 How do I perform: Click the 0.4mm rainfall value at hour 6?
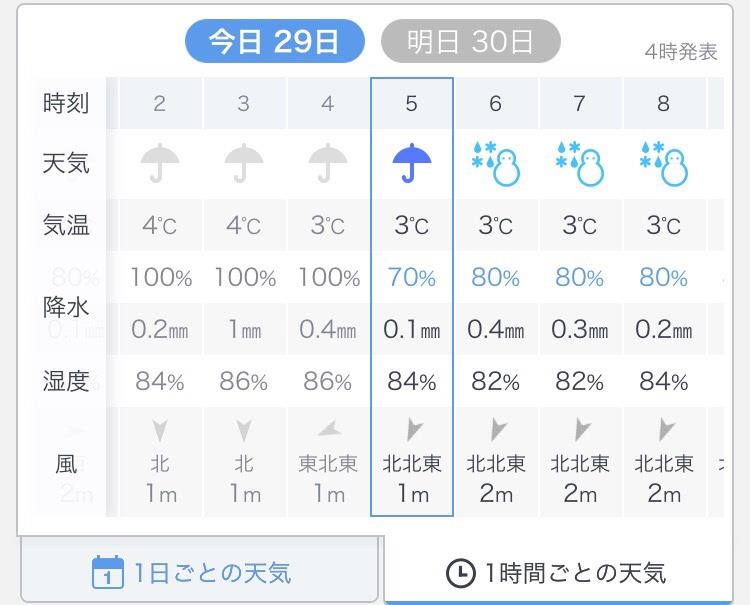[496, 329]
